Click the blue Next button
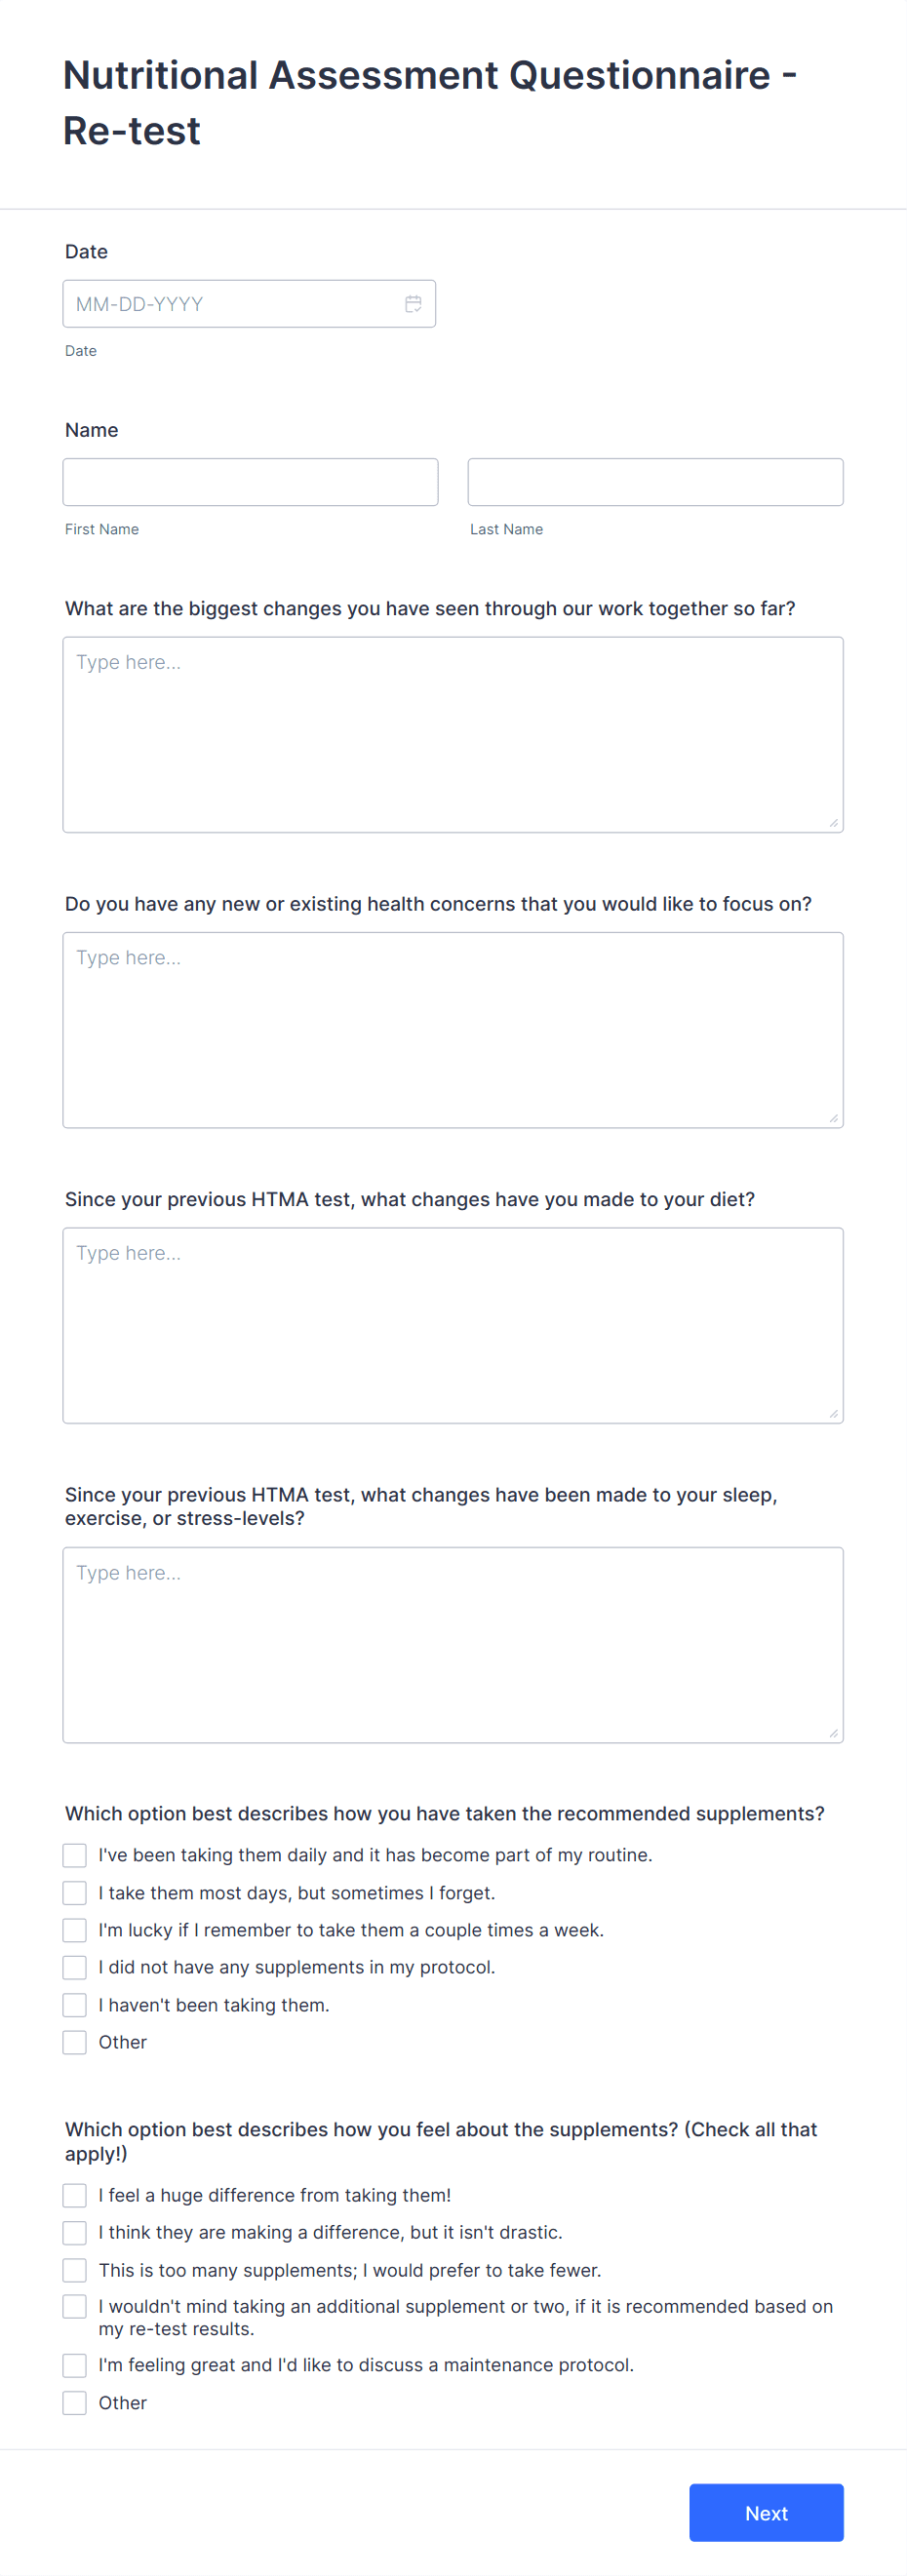Screen dimensions: 907x2576 click(766, 2513)
